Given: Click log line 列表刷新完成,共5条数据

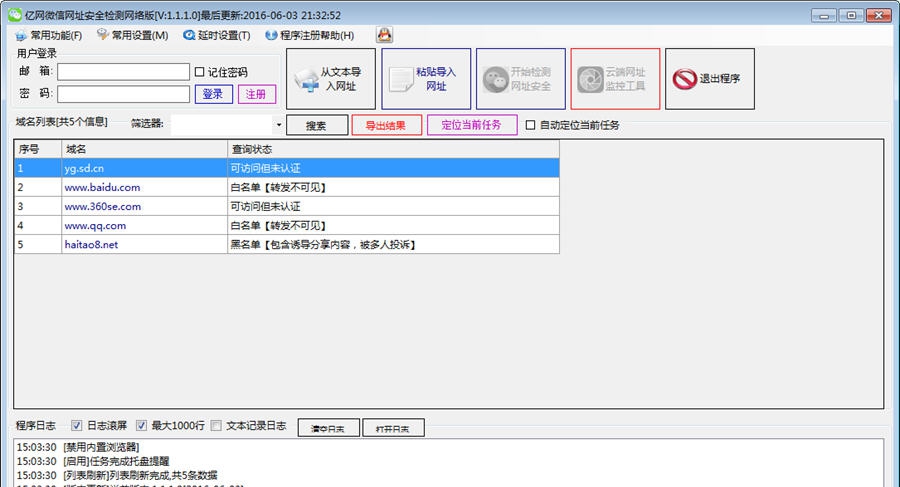Looking at the screenshot, I should point(117,476).
